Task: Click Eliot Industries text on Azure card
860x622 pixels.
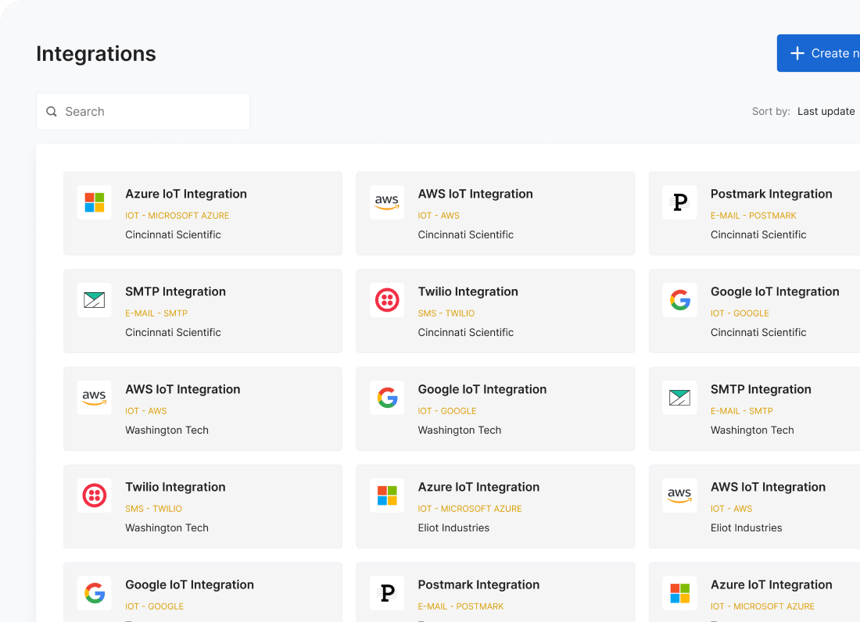Action: click(454, 528)
